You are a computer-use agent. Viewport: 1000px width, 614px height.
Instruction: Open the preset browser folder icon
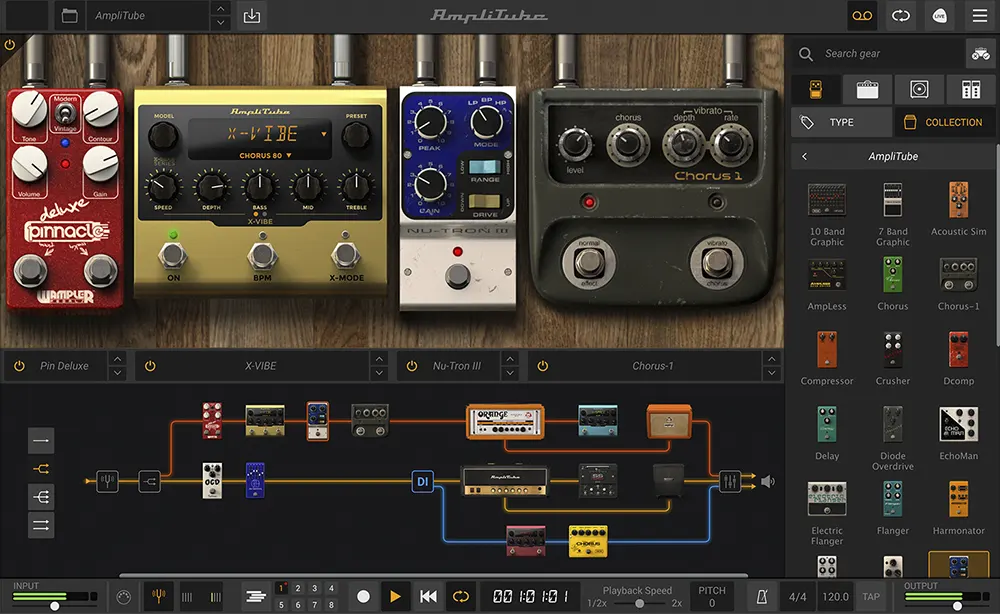click(x=70, y=16)
